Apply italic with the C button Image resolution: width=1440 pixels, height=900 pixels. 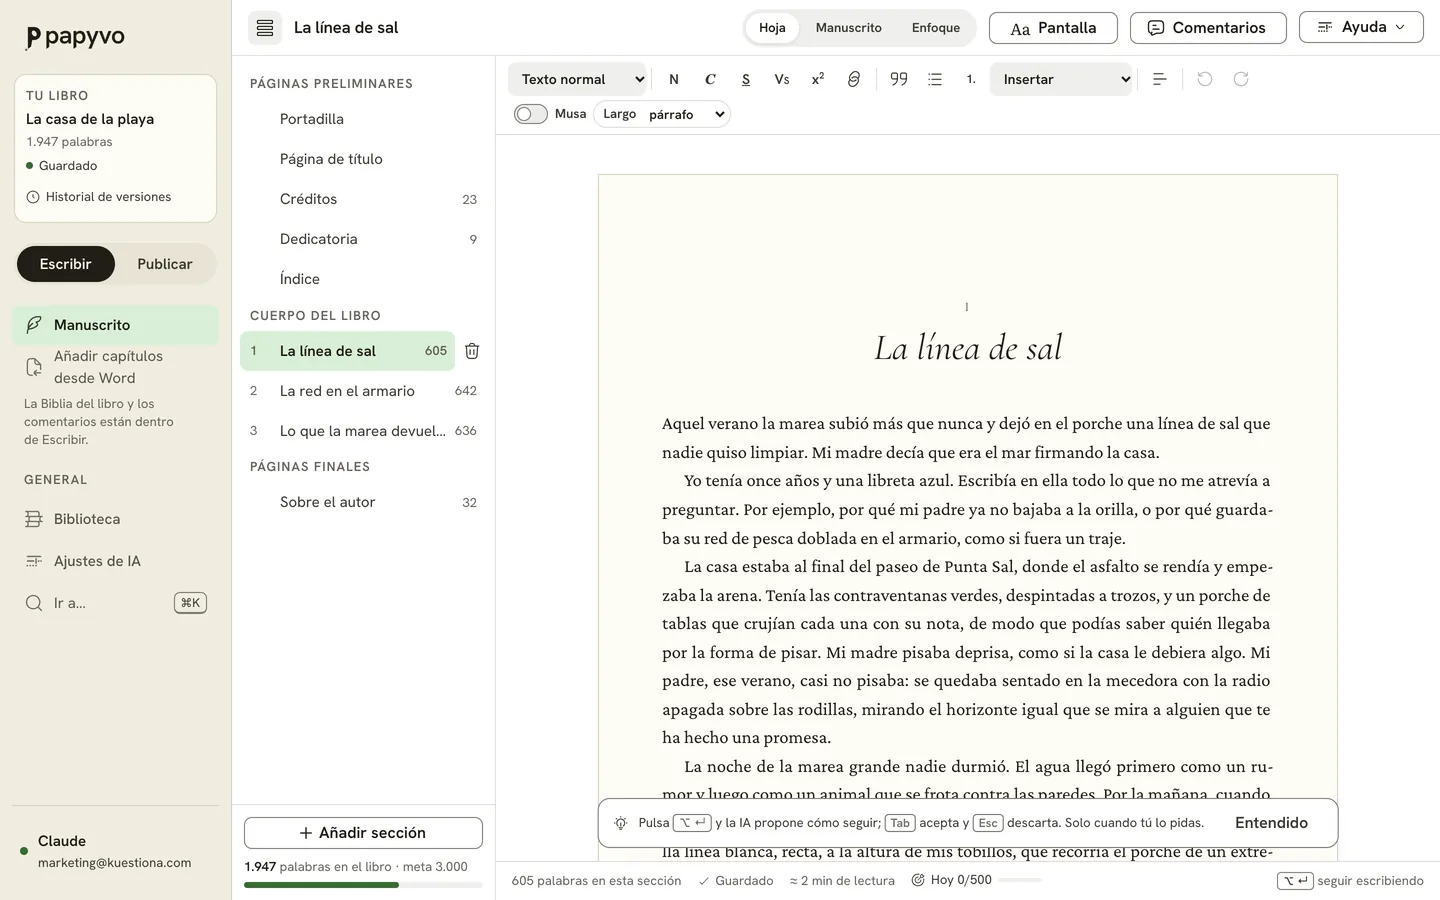pos(710,79)
